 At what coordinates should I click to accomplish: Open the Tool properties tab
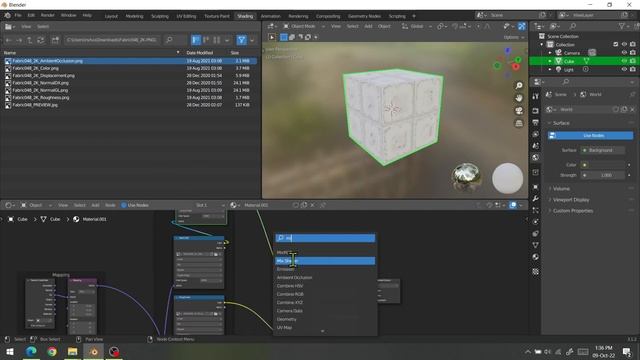(x=536, y=96)
